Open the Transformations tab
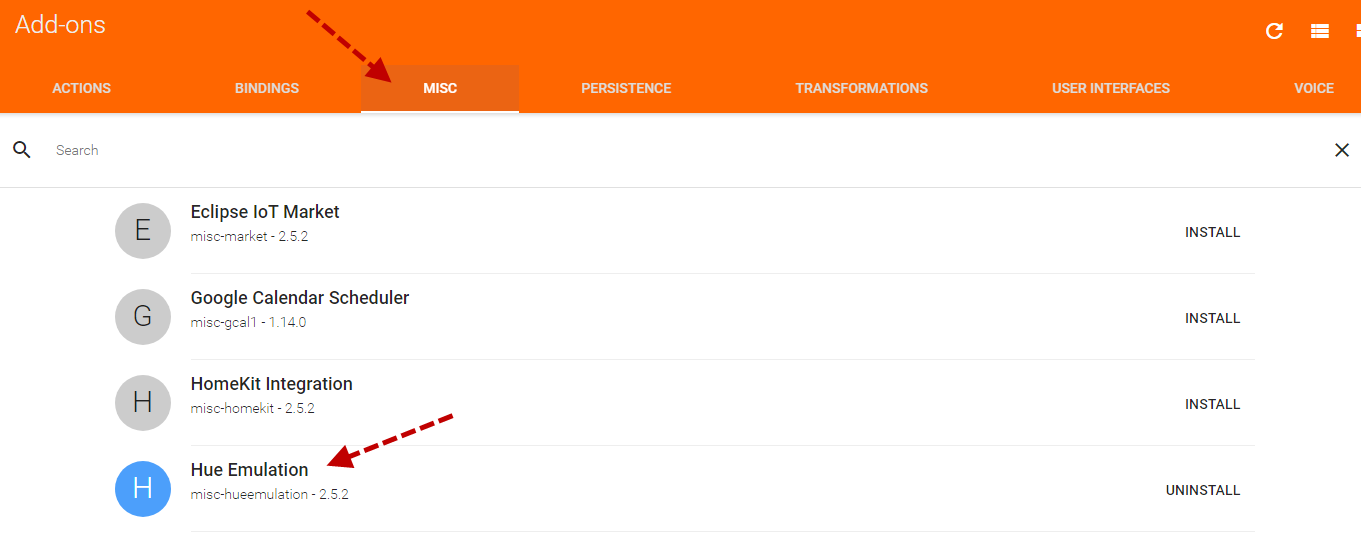Viewport: 1361px width, 537px height. point(862,88)
